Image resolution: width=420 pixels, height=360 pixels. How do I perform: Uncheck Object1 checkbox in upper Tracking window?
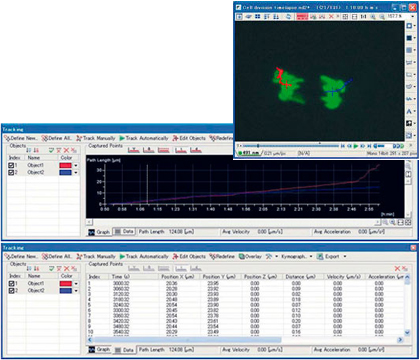(x=11, y=165)
